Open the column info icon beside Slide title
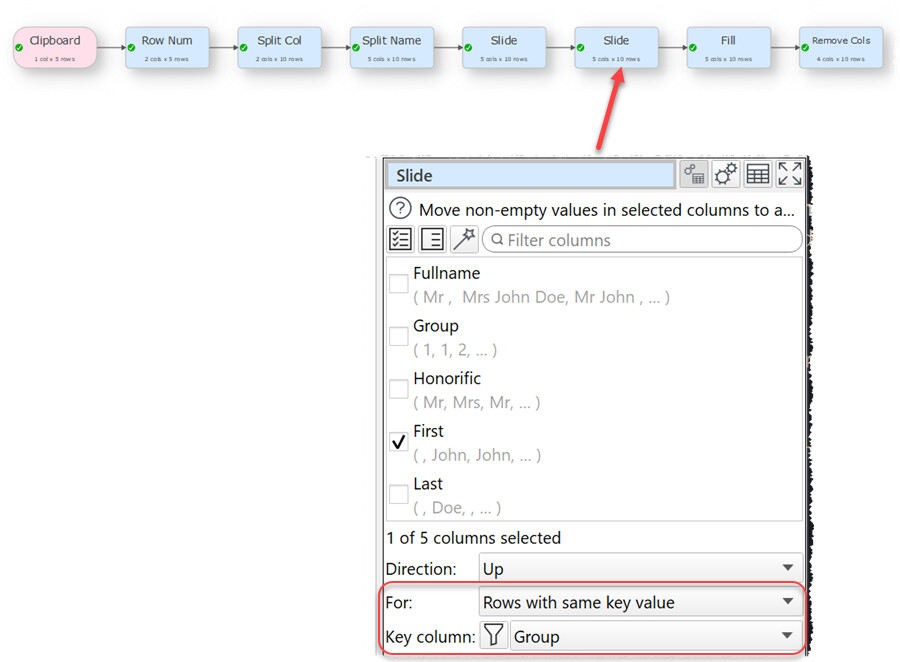 (x=694, y=174)
